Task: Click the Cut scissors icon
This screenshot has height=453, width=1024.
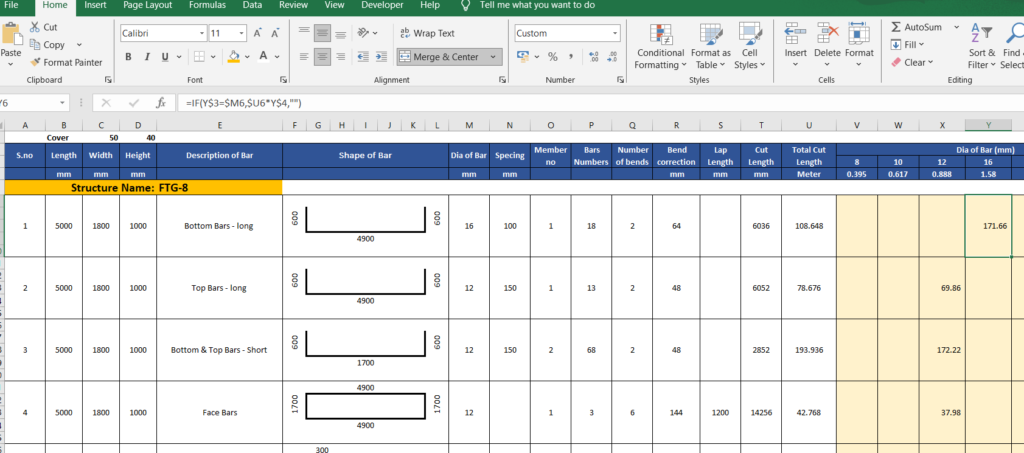Action: (35, 27)
